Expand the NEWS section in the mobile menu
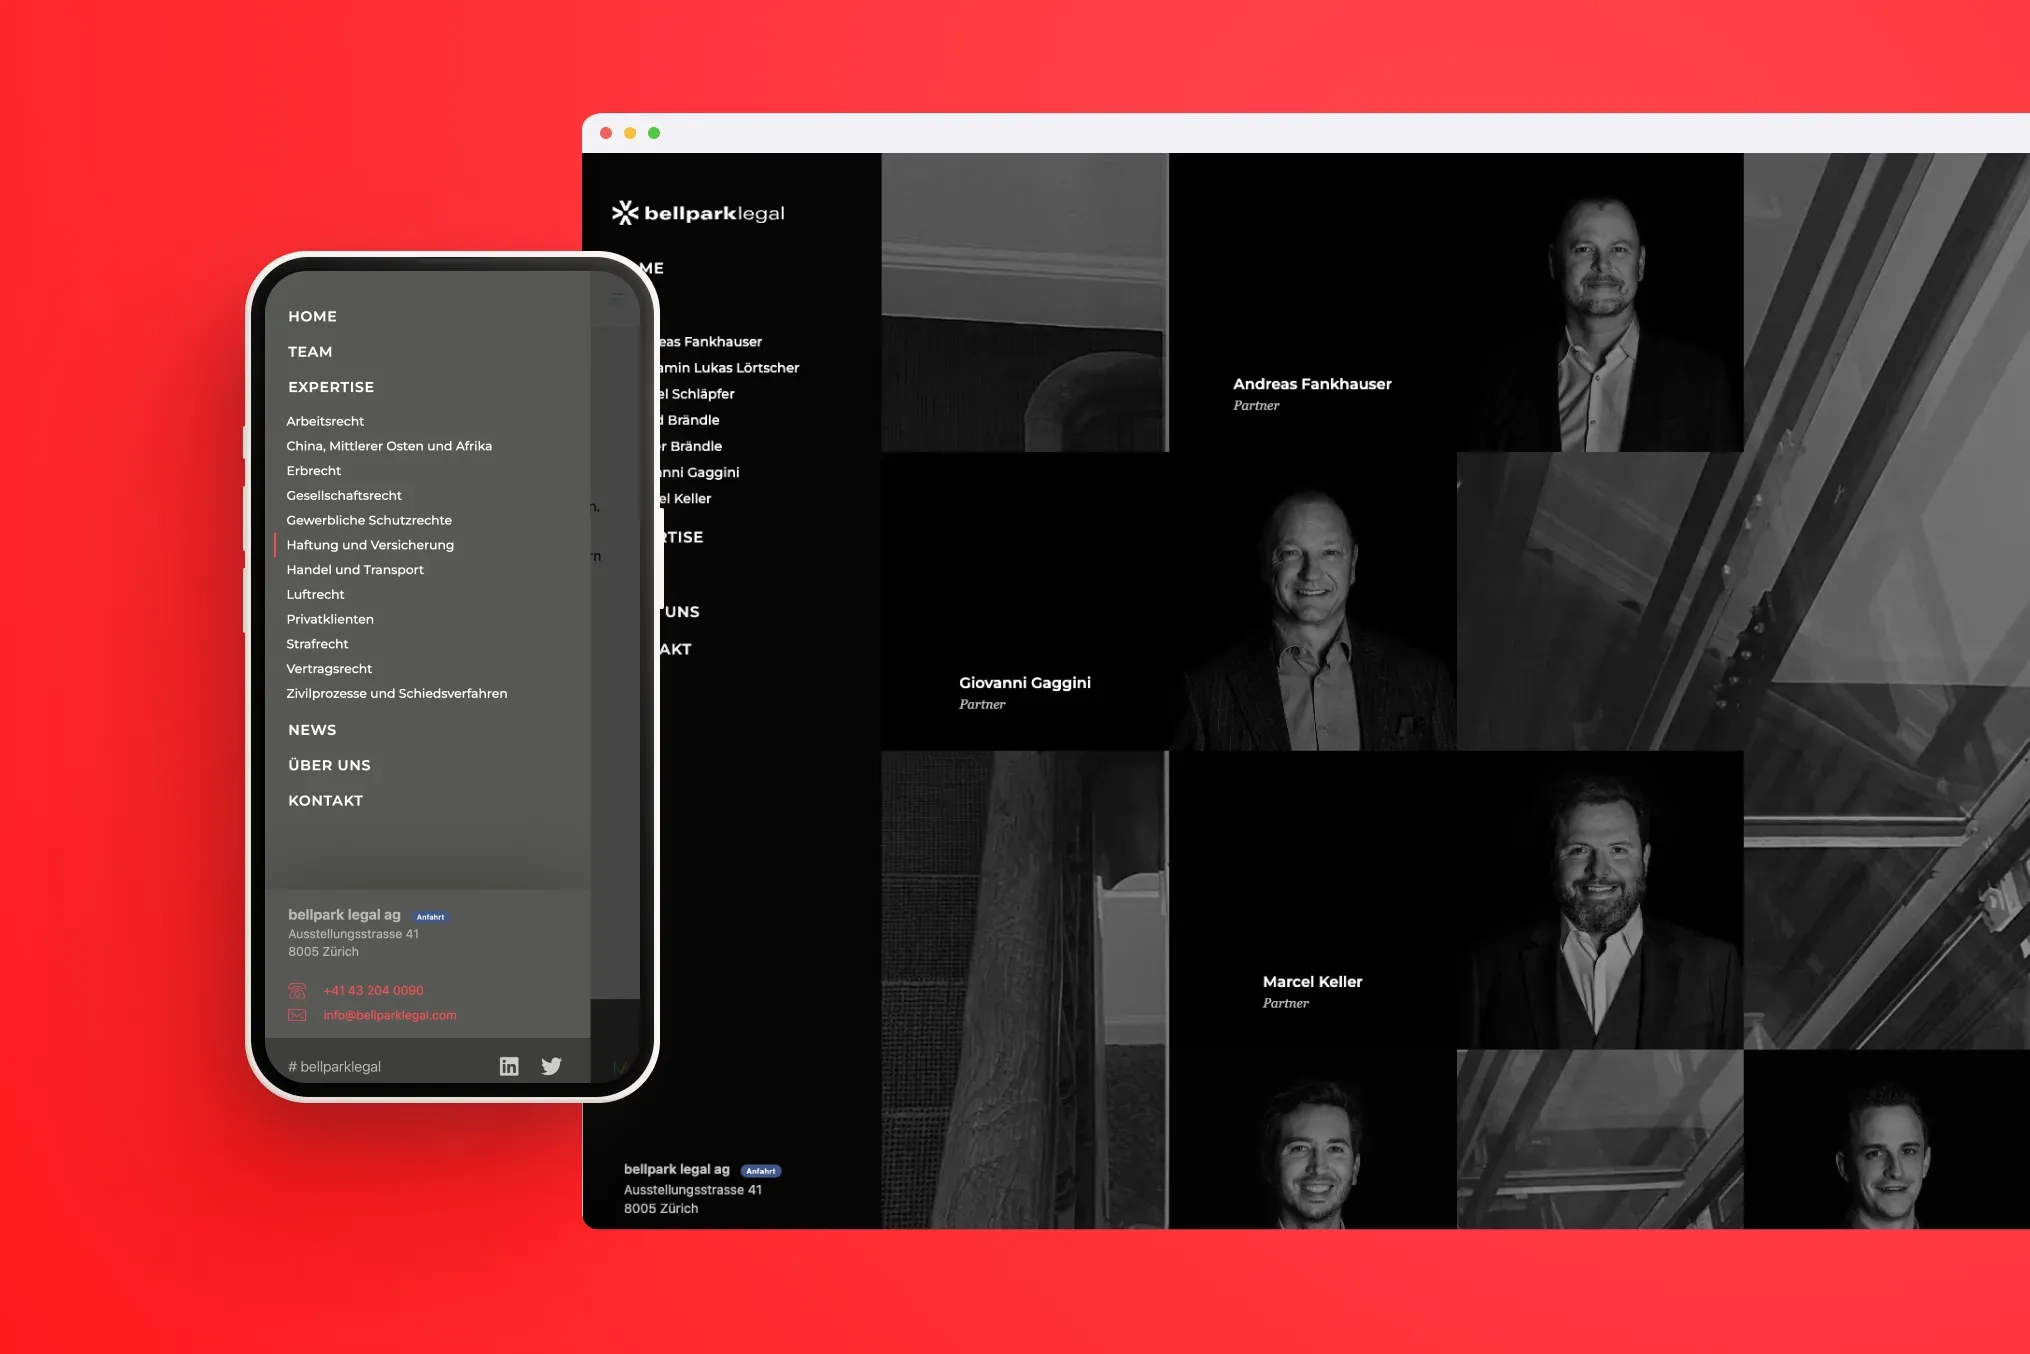Viewport: 2030px width, 1354px height. [x=312, y=730]
